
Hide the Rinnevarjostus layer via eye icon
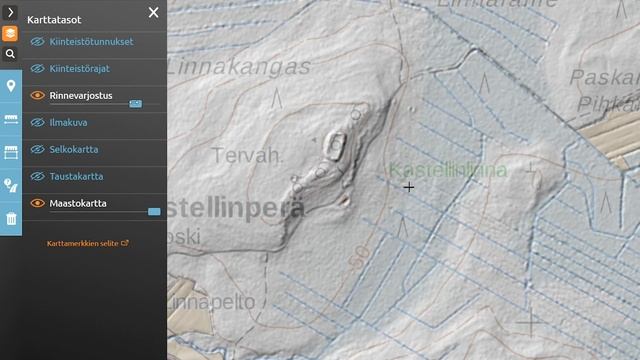point(37,96)
